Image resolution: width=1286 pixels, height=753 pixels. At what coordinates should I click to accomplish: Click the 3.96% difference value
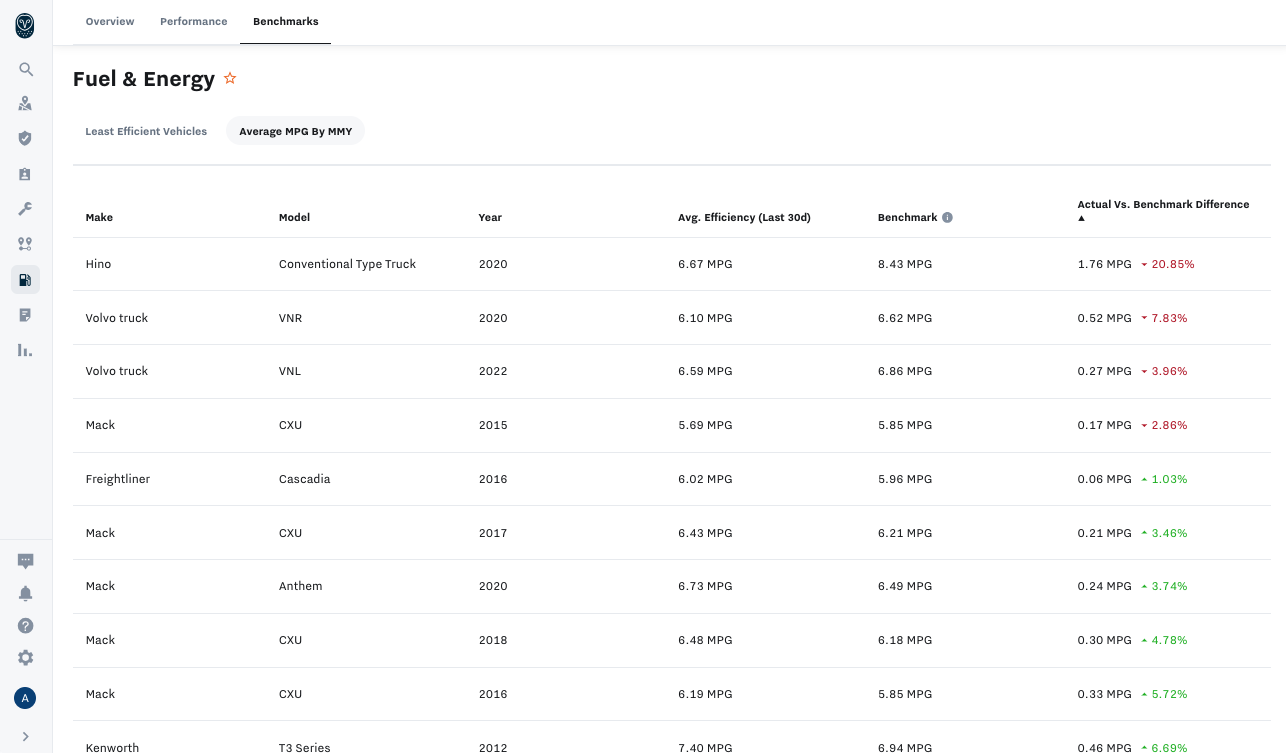(1170, 371)
